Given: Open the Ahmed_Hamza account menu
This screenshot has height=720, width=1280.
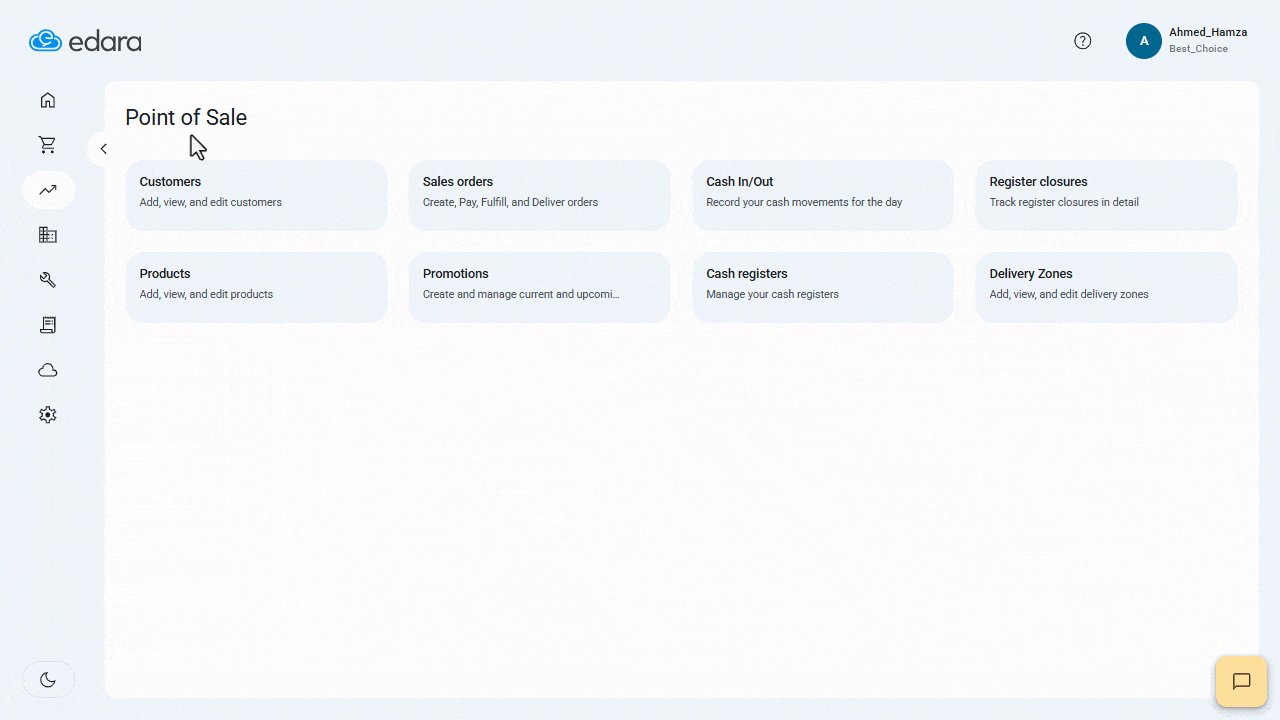Looking at the screenshot, I should click(x=1189, y=41).
